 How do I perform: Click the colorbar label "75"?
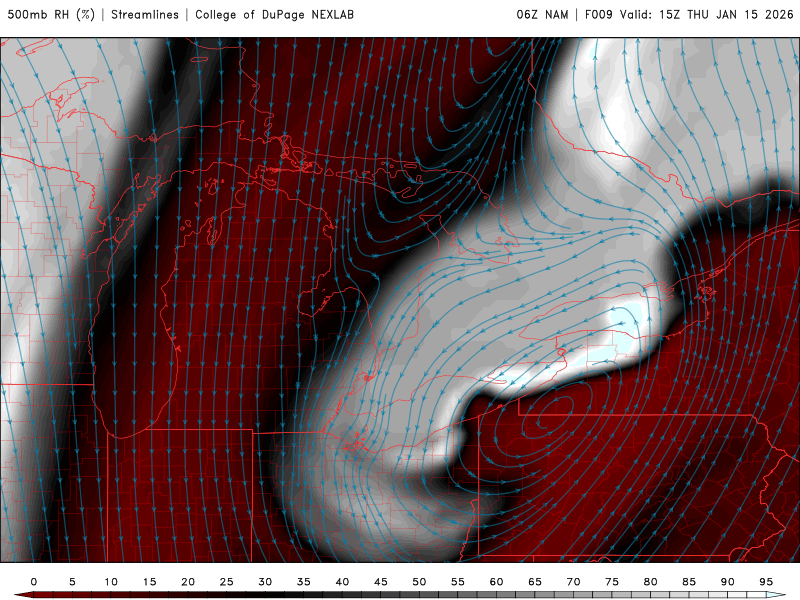point(612,582)
